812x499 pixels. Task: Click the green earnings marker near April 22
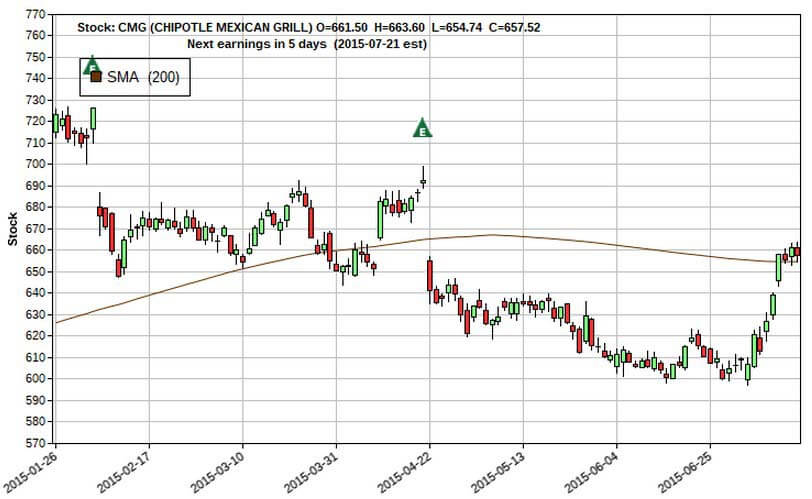(x=423, y=128)
